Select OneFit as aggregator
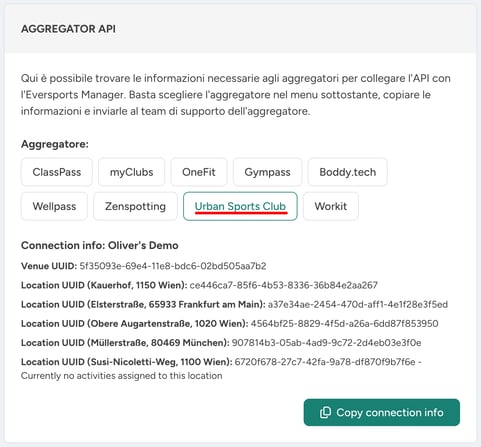 pyautogui.click(x=199, y=172)
